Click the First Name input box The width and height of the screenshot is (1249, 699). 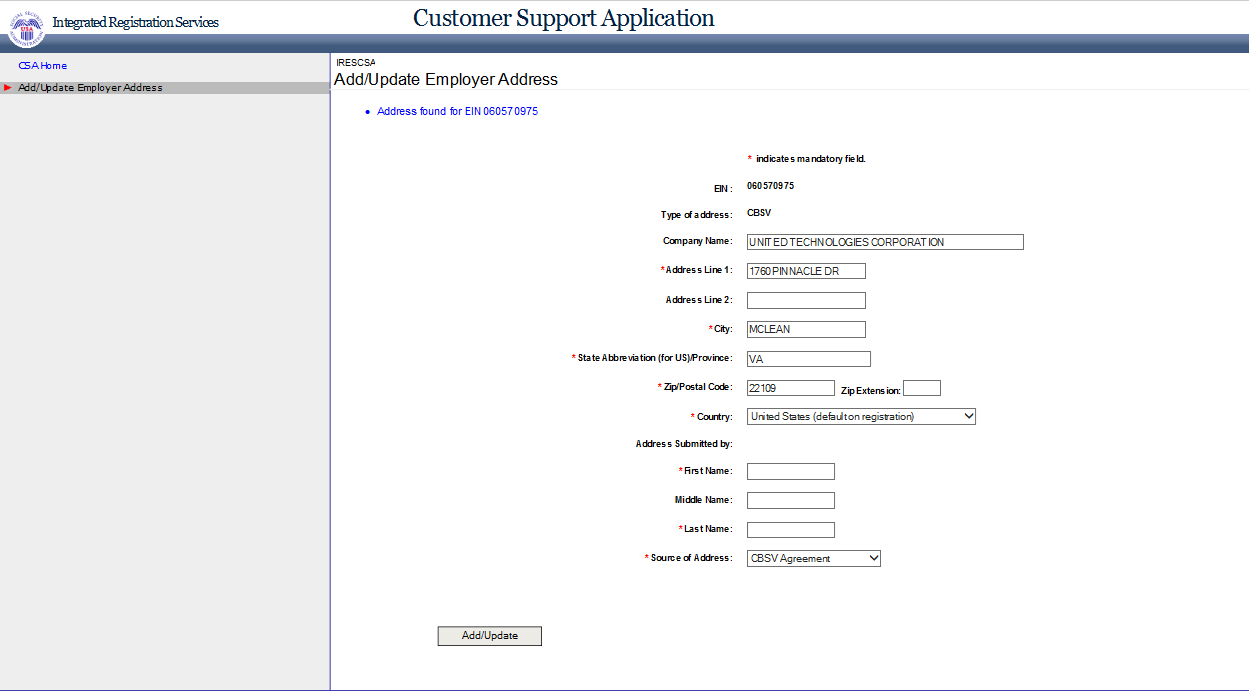[790, 472]
